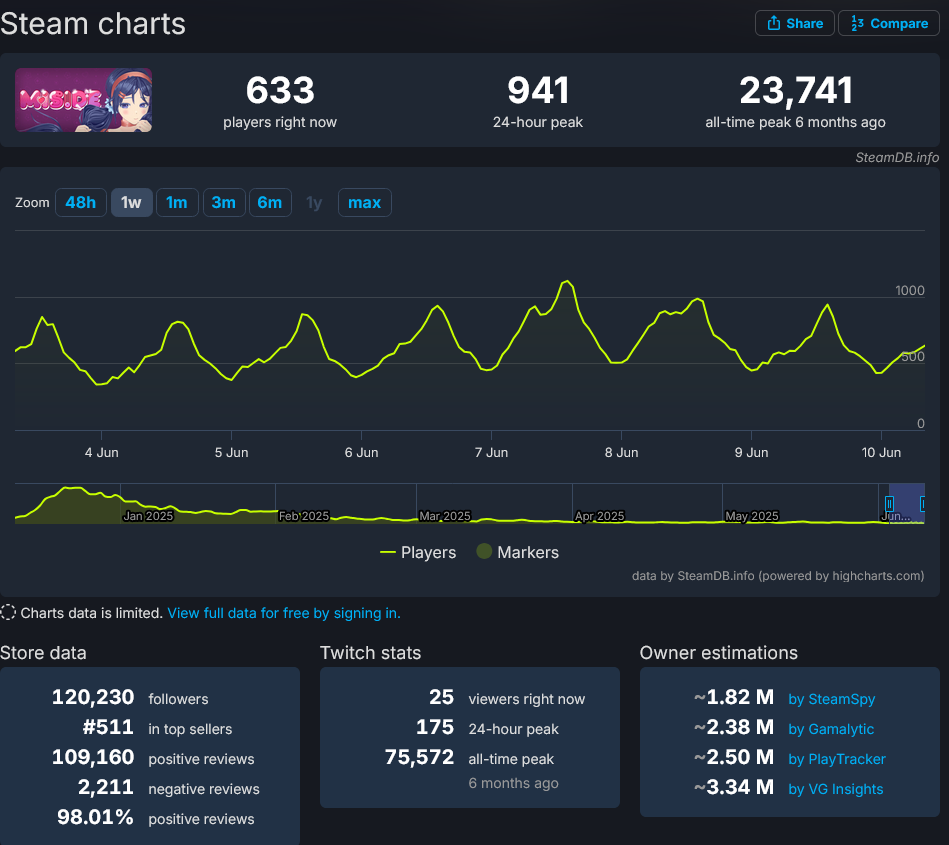
Task: Click May 2025 in the navigator timeline
Action: pos(752,516)
